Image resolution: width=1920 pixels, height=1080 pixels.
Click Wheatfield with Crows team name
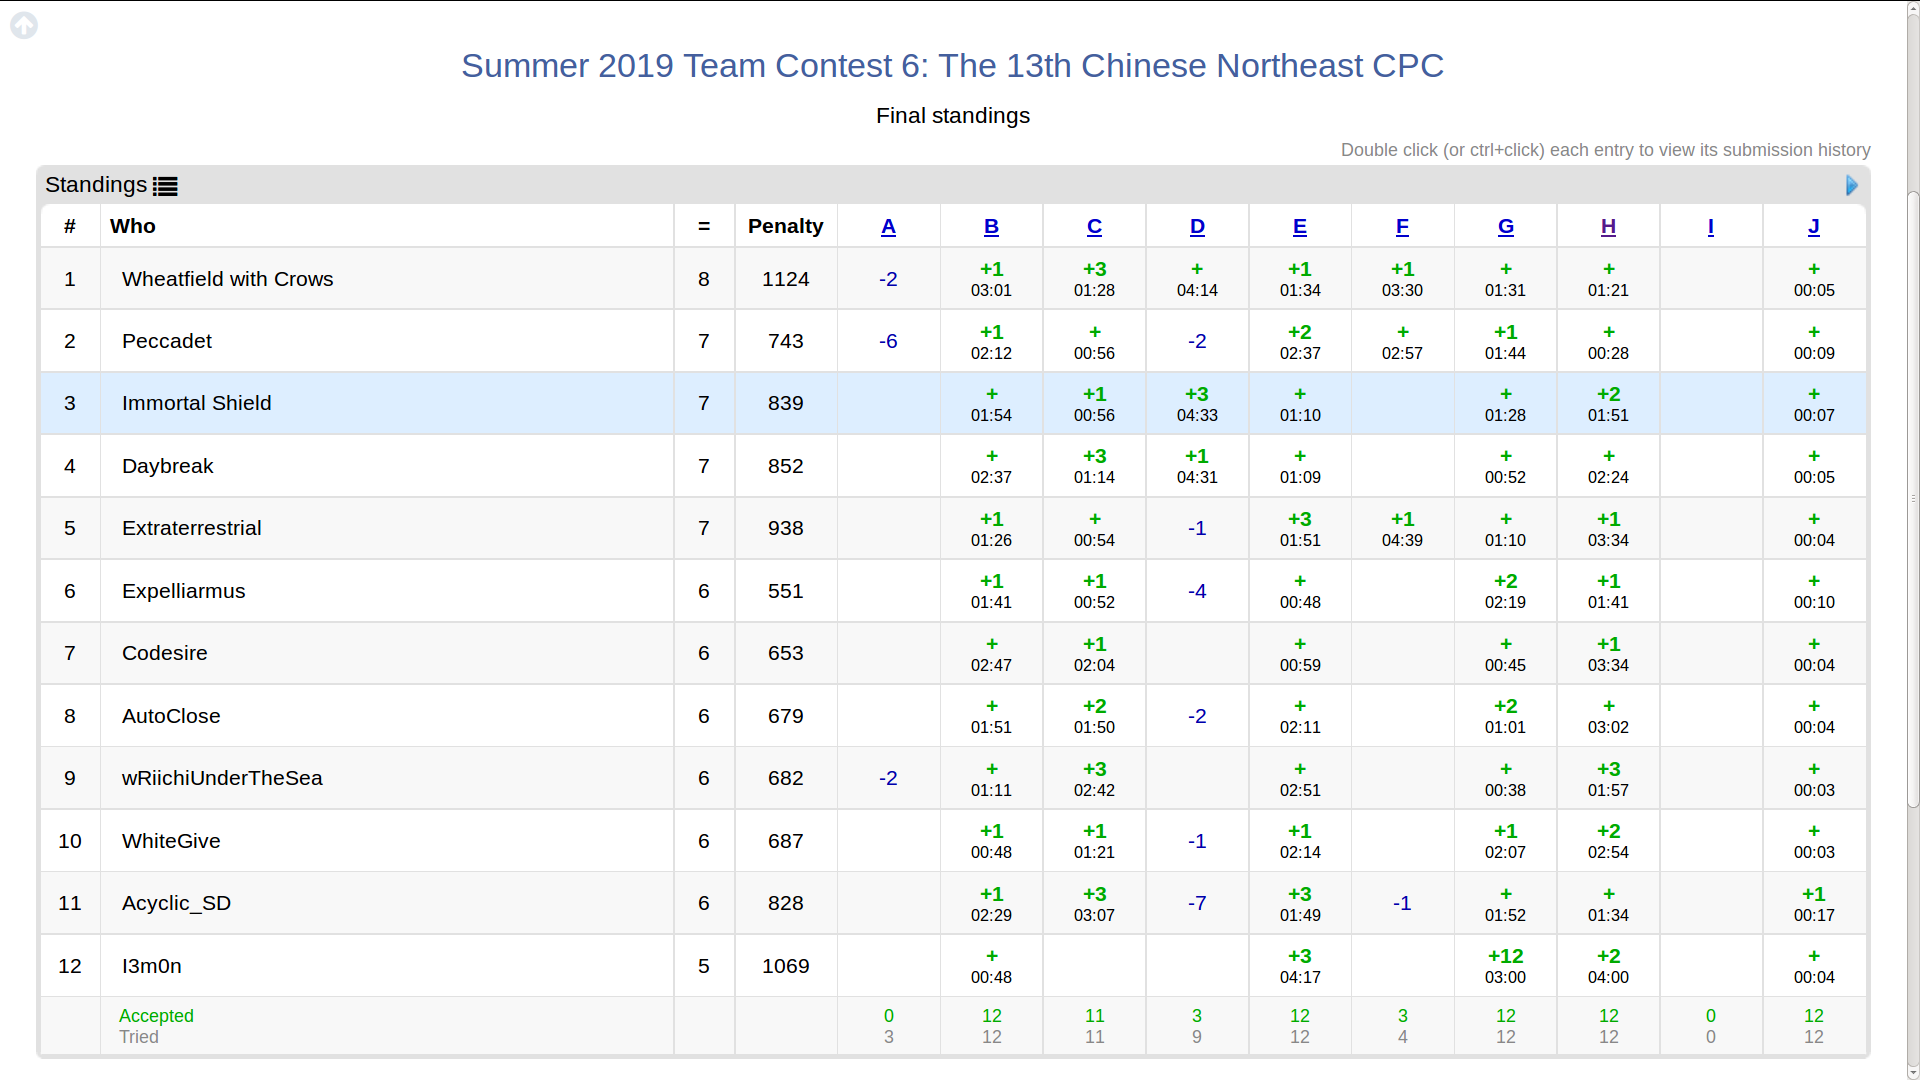coord(228,279)
